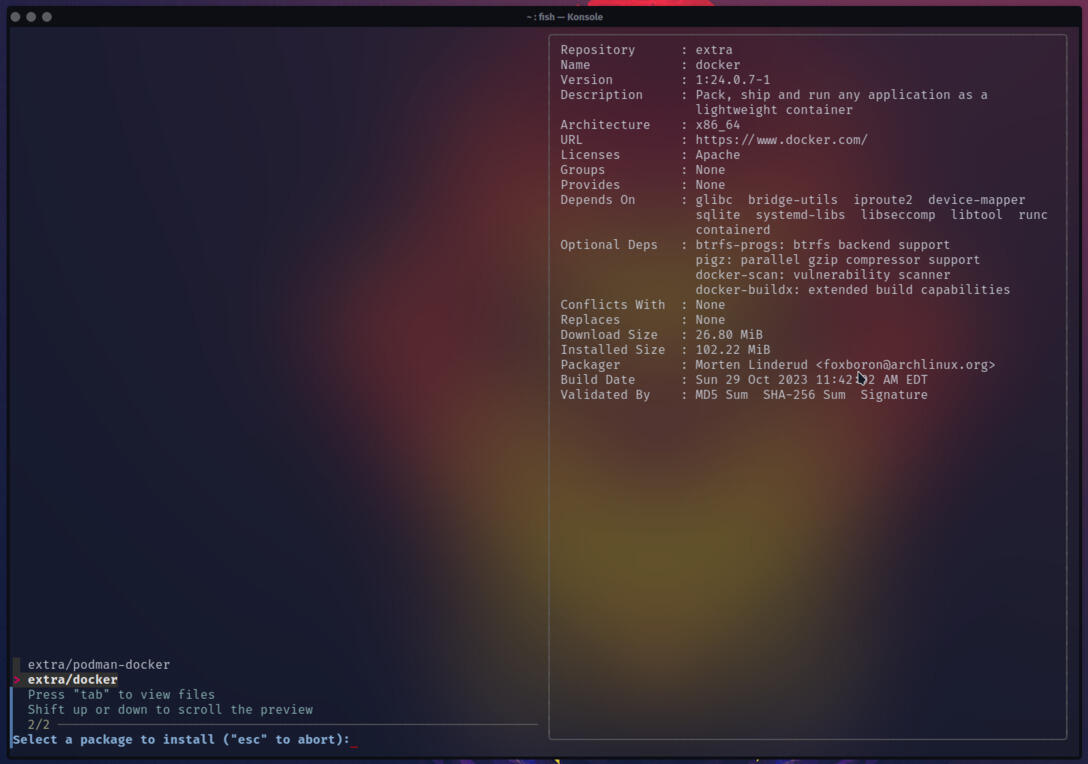Click the 2/2 match counter

click(39, 724)
